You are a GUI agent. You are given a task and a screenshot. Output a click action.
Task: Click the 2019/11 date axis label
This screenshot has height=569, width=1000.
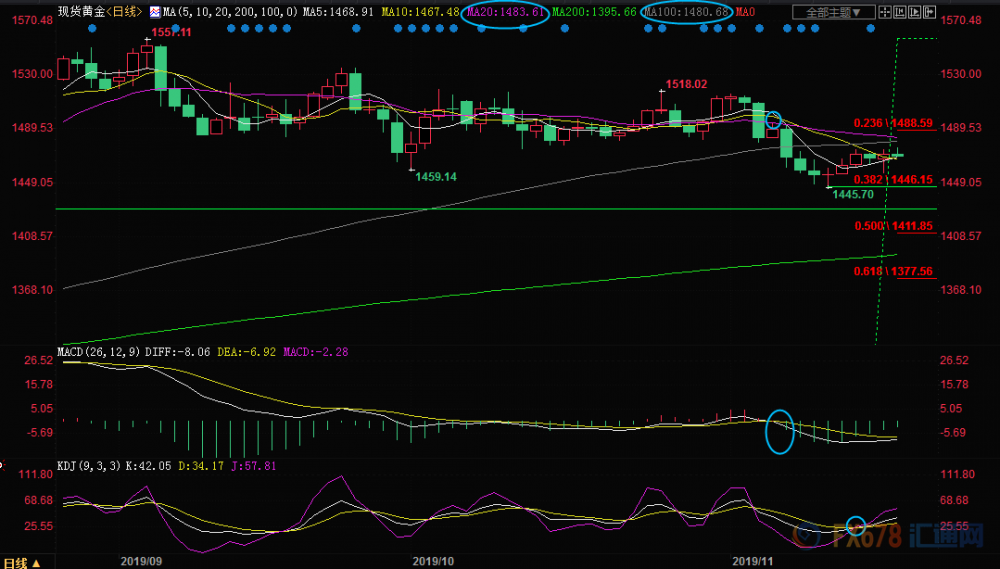point(753,561)
